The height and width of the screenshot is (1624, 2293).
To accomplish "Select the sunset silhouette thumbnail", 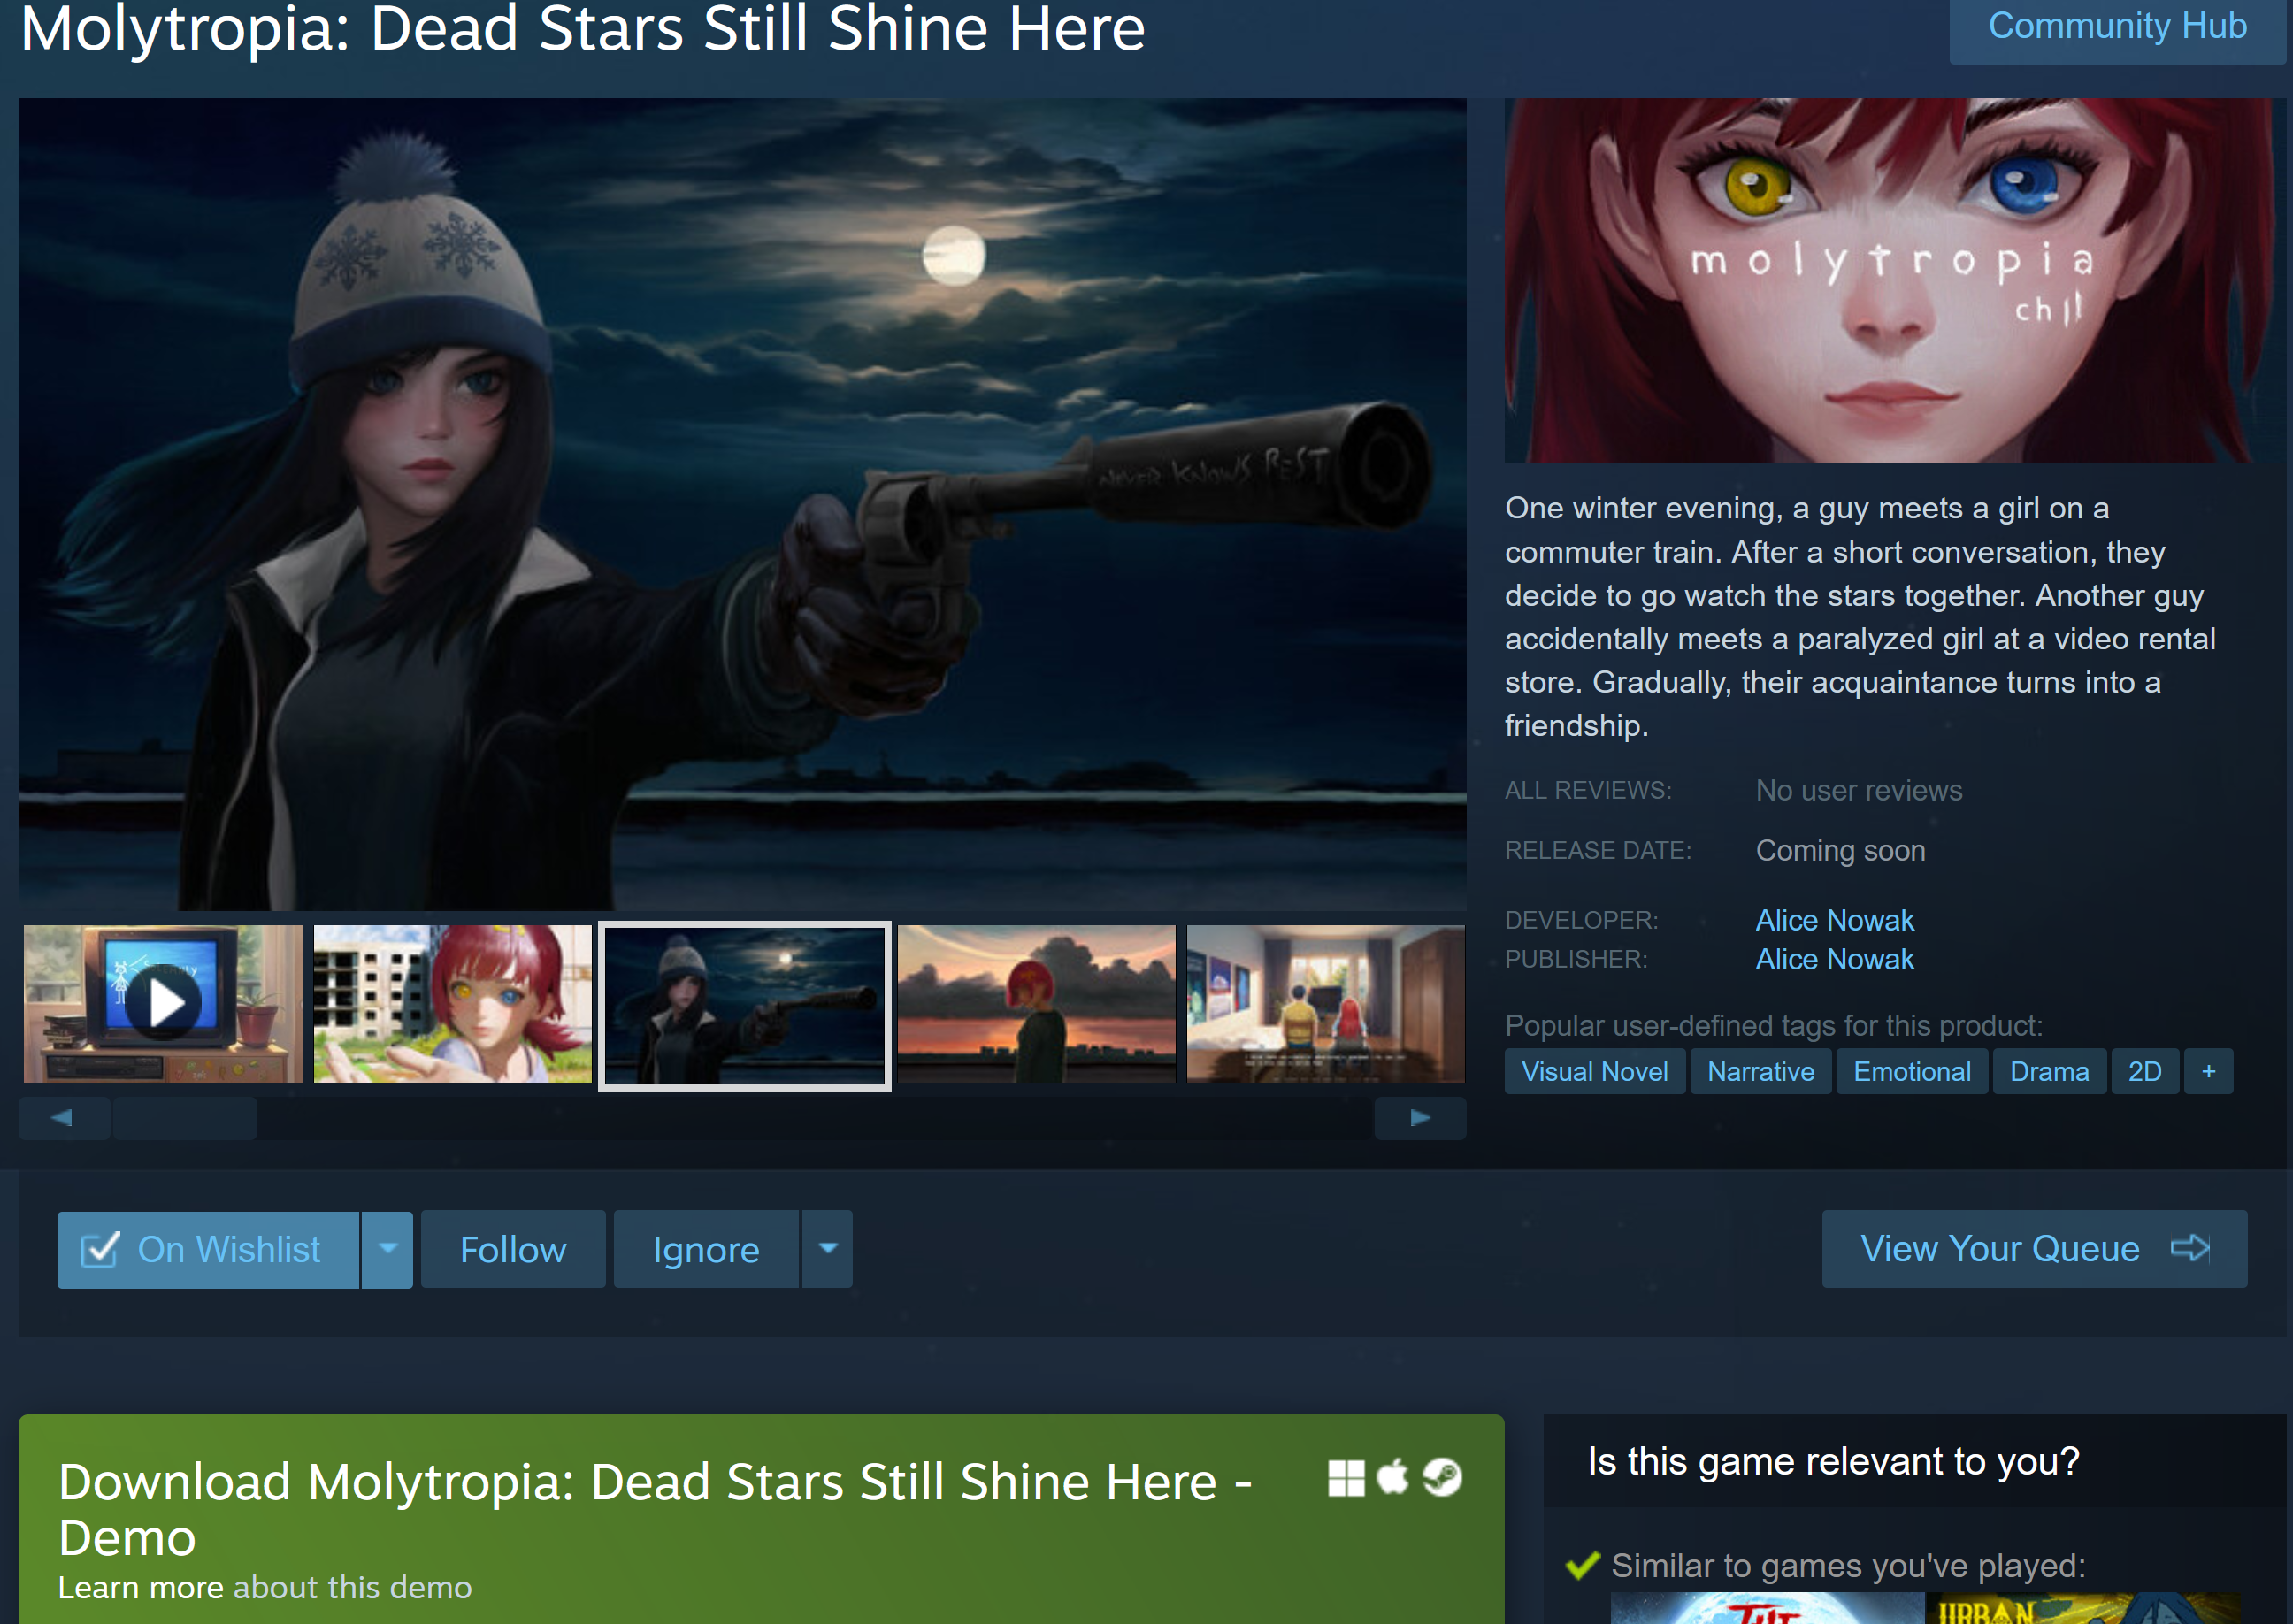I will pos(1036,1003).
